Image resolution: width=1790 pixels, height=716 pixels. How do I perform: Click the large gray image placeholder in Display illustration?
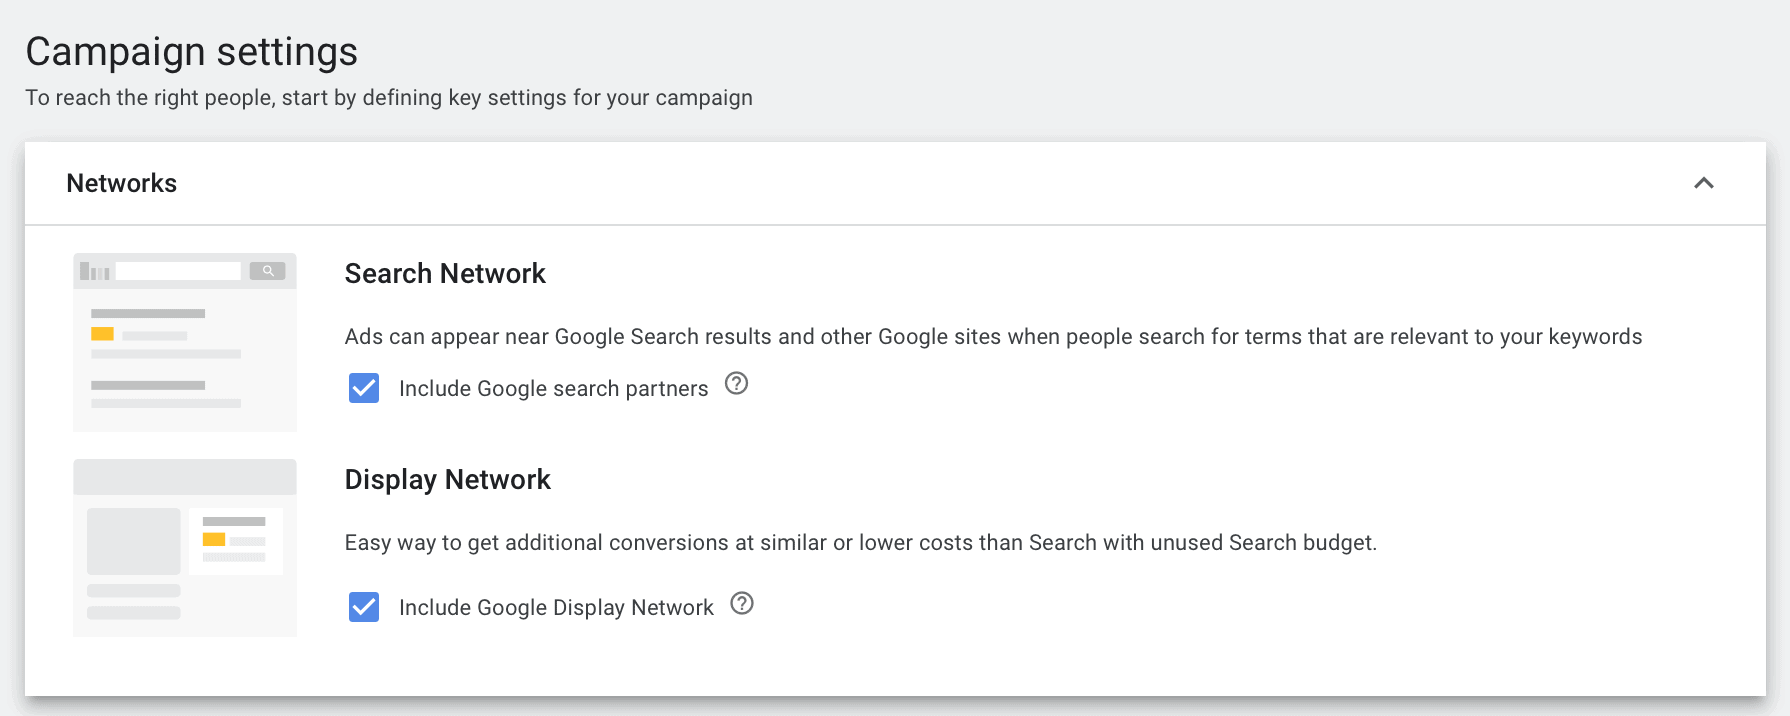pos(134,541)
